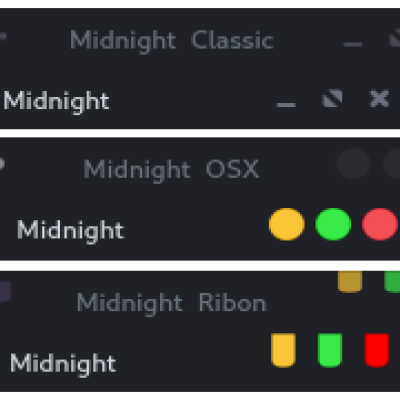The width and height of the screenshot is (400, 400).
Task: Click the dim yellow ribbon above Midnight Ribon
Action: tap(350, 282)
